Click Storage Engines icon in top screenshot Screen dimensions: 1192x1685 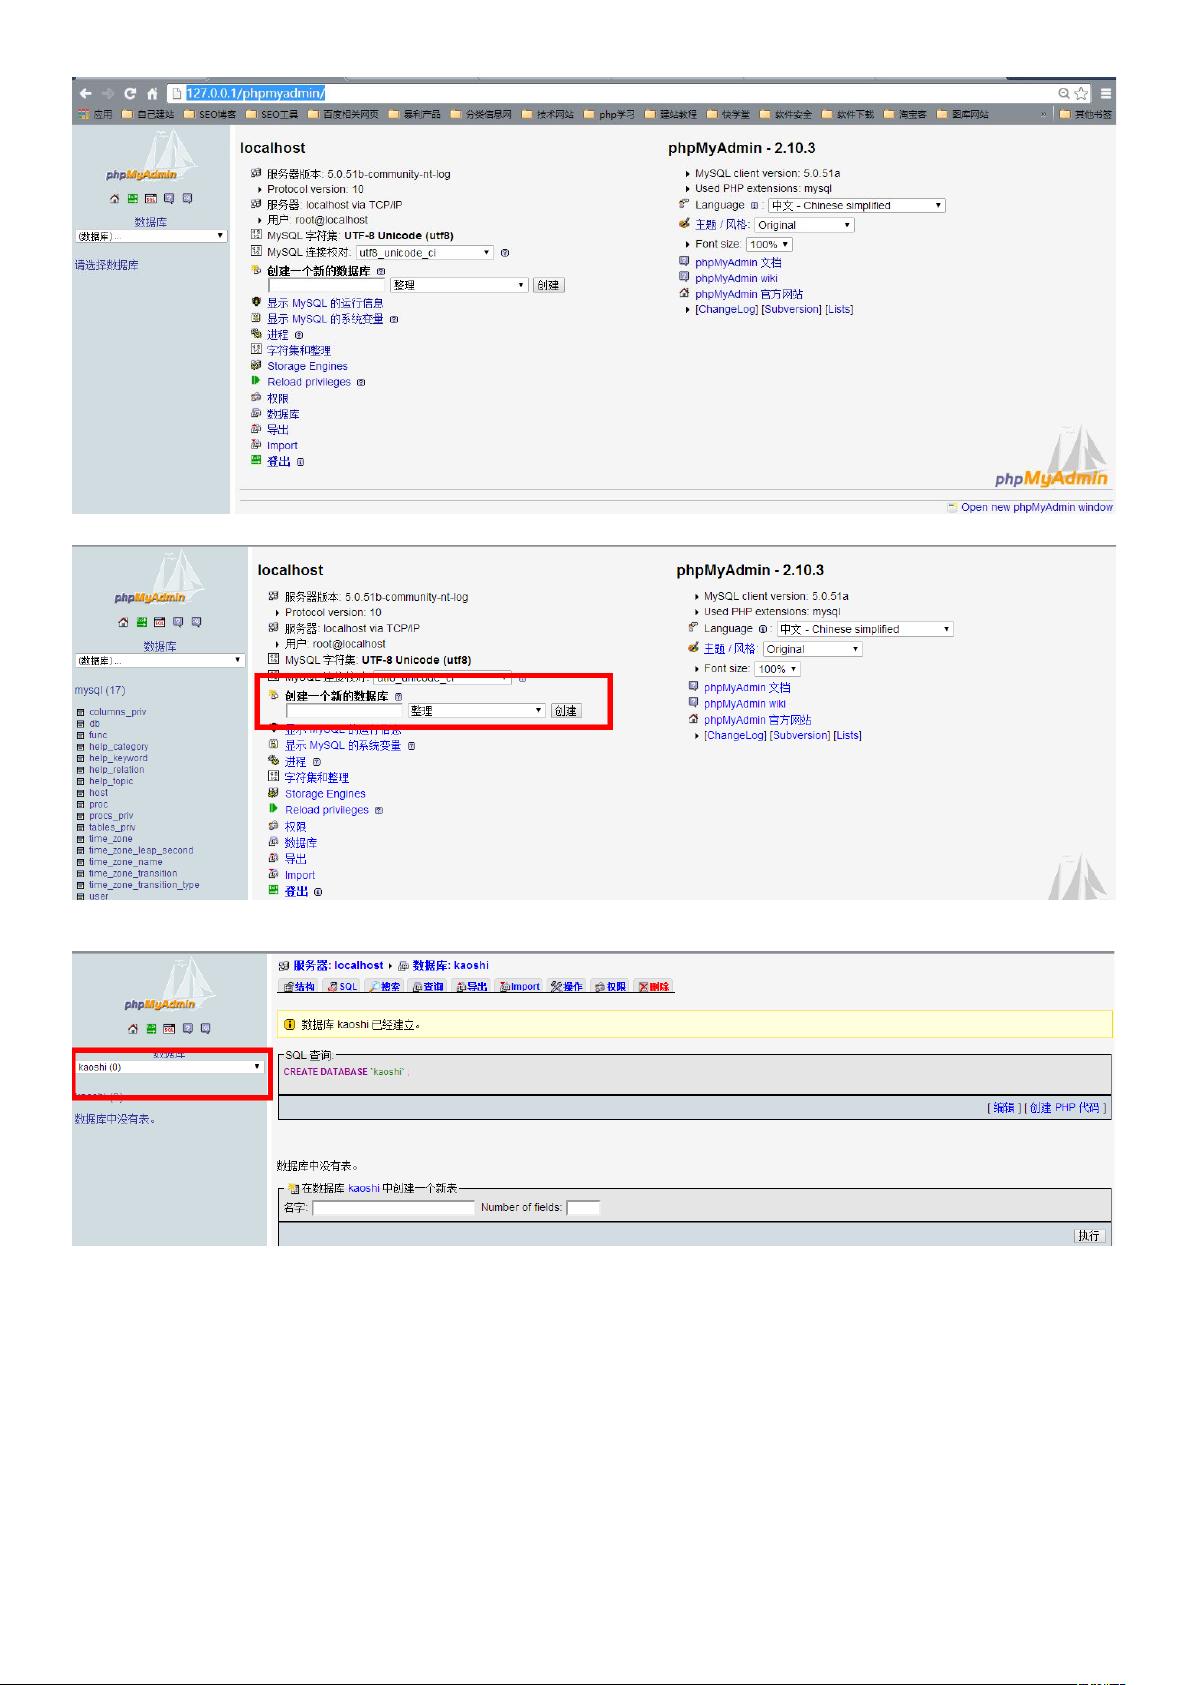[257, 366]
